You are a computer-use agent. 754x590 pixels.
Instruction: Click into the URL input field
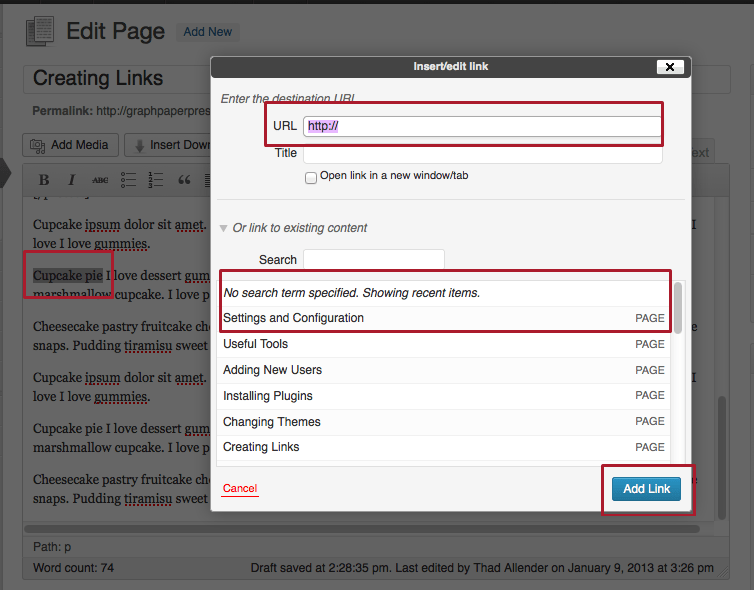click(x=482, y=126)
